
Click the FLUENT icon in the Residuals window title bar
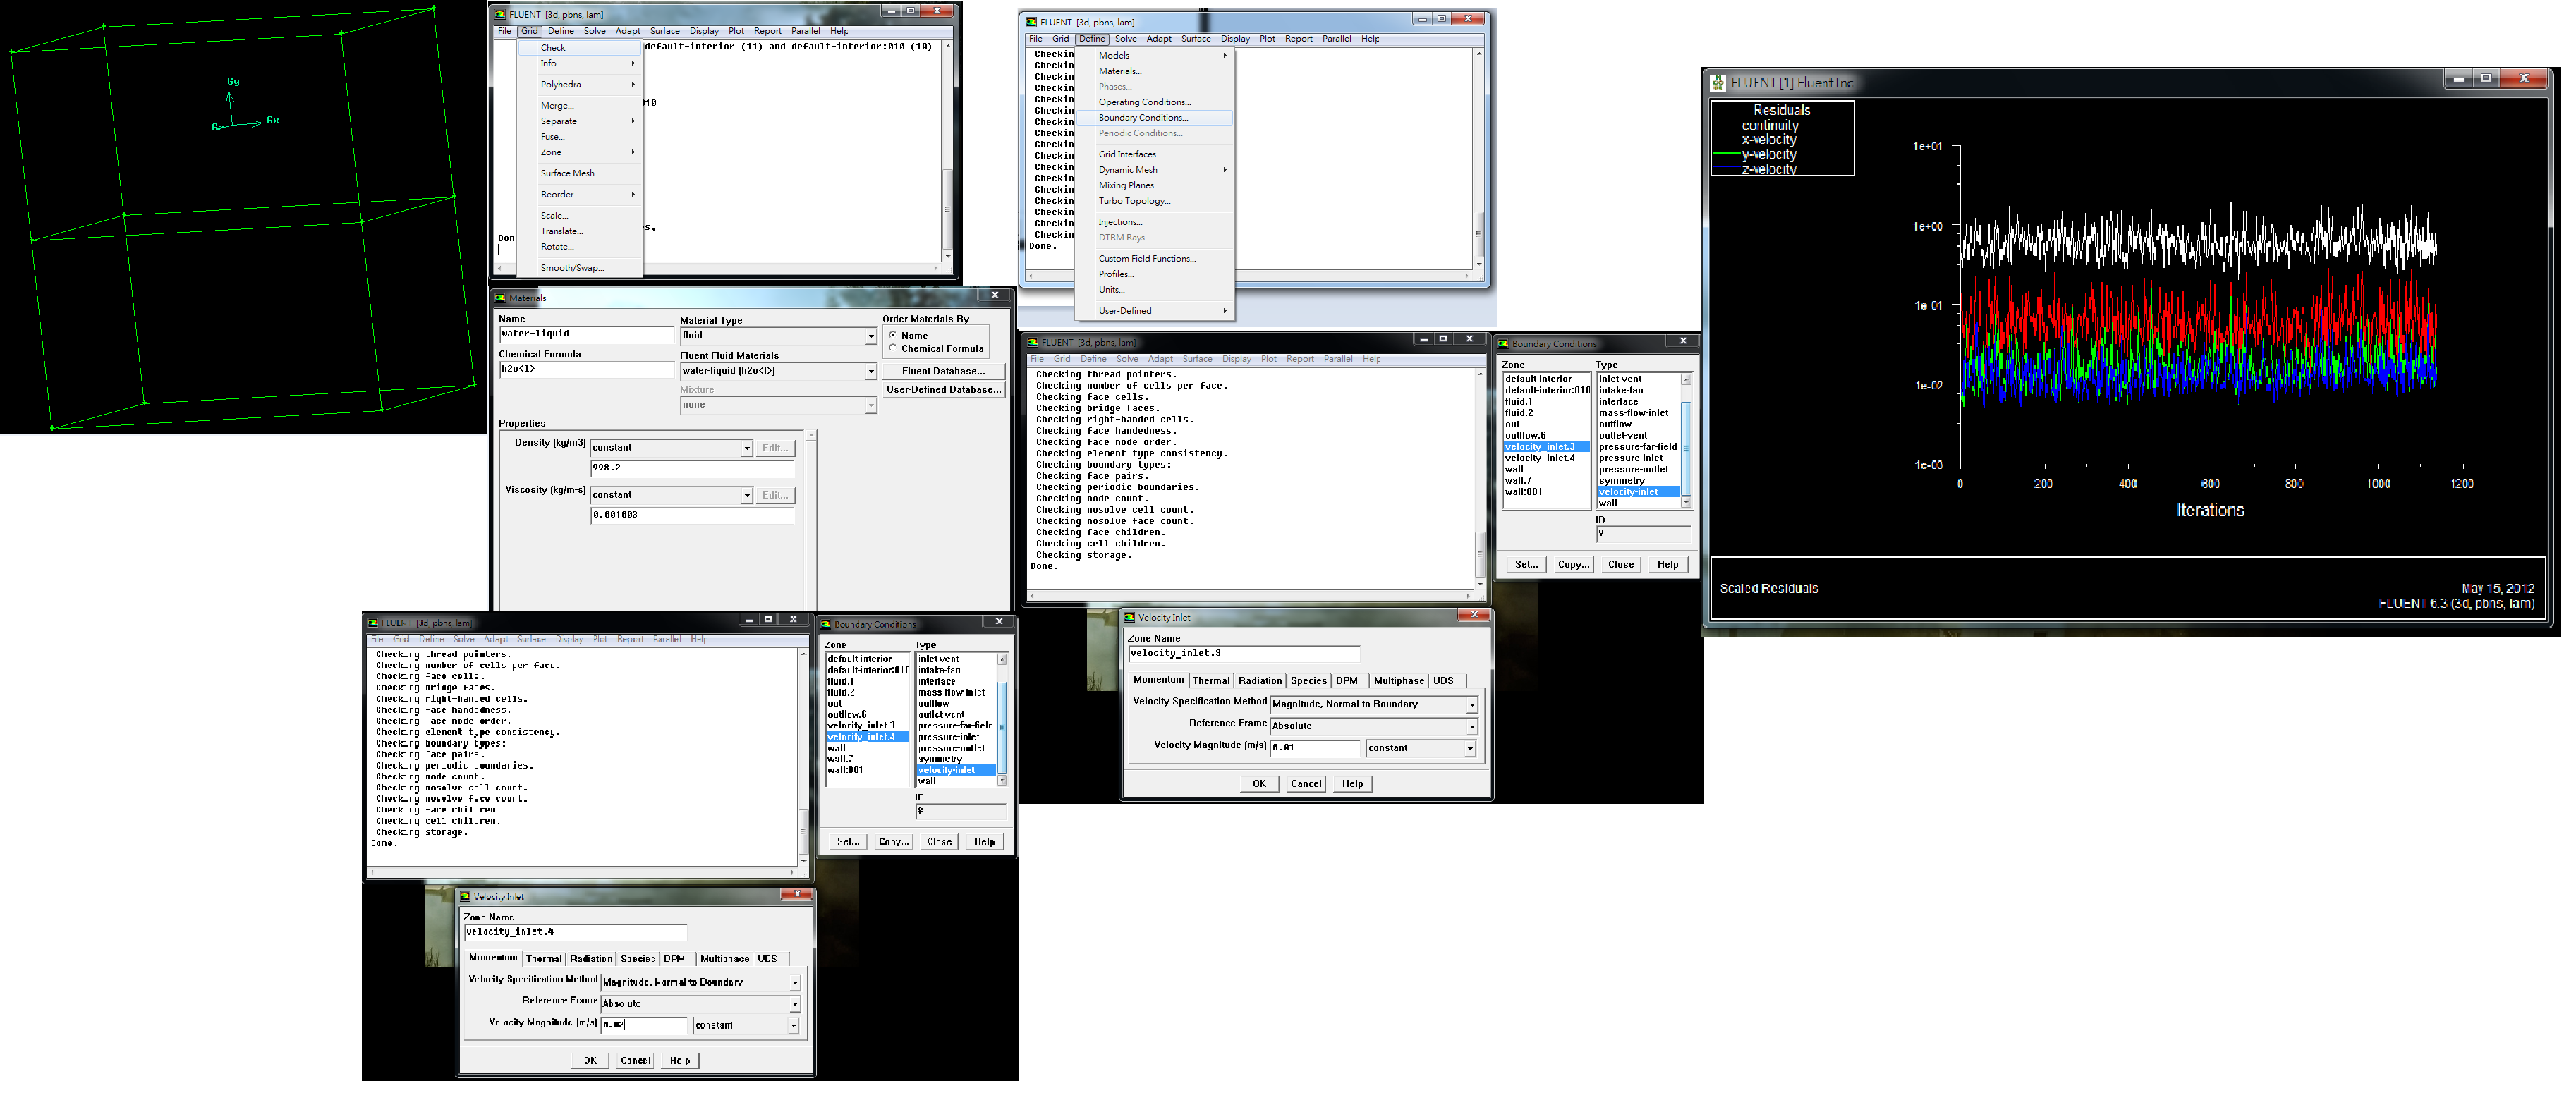click(1718, 83)
